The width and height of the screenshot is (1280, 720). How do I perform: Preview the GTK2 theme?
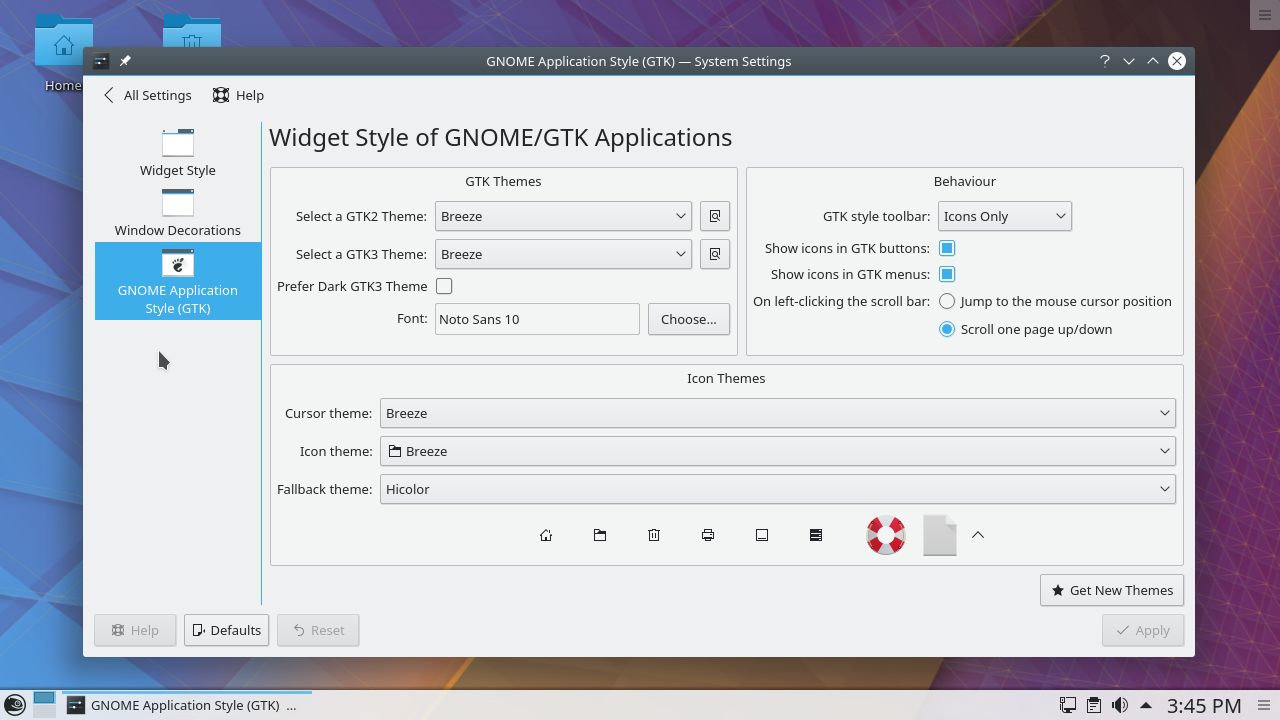click(x=715, y=216)
